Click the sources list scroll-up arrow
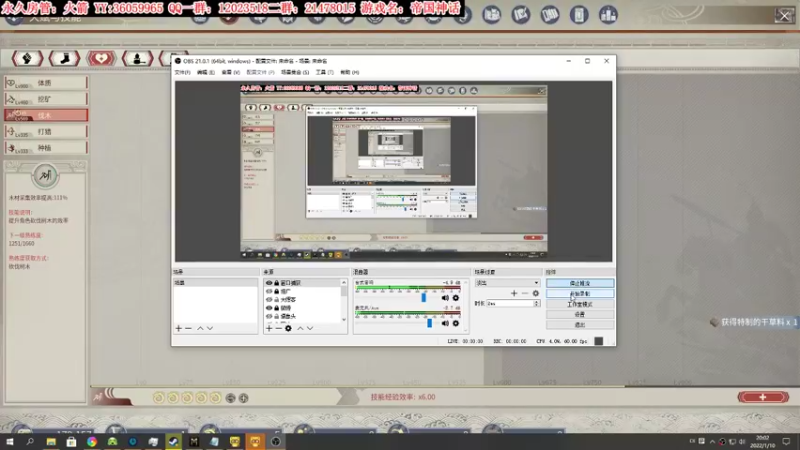The height and width of the screenshot is (450, 800). [x=344, y=282]
